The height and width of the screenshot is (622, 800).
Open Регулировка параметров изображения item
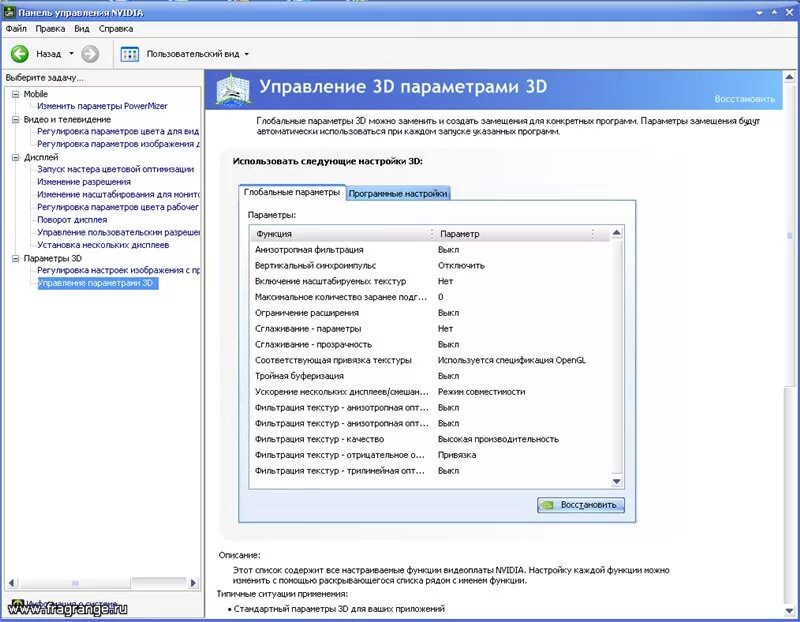(x=118, y=144)
